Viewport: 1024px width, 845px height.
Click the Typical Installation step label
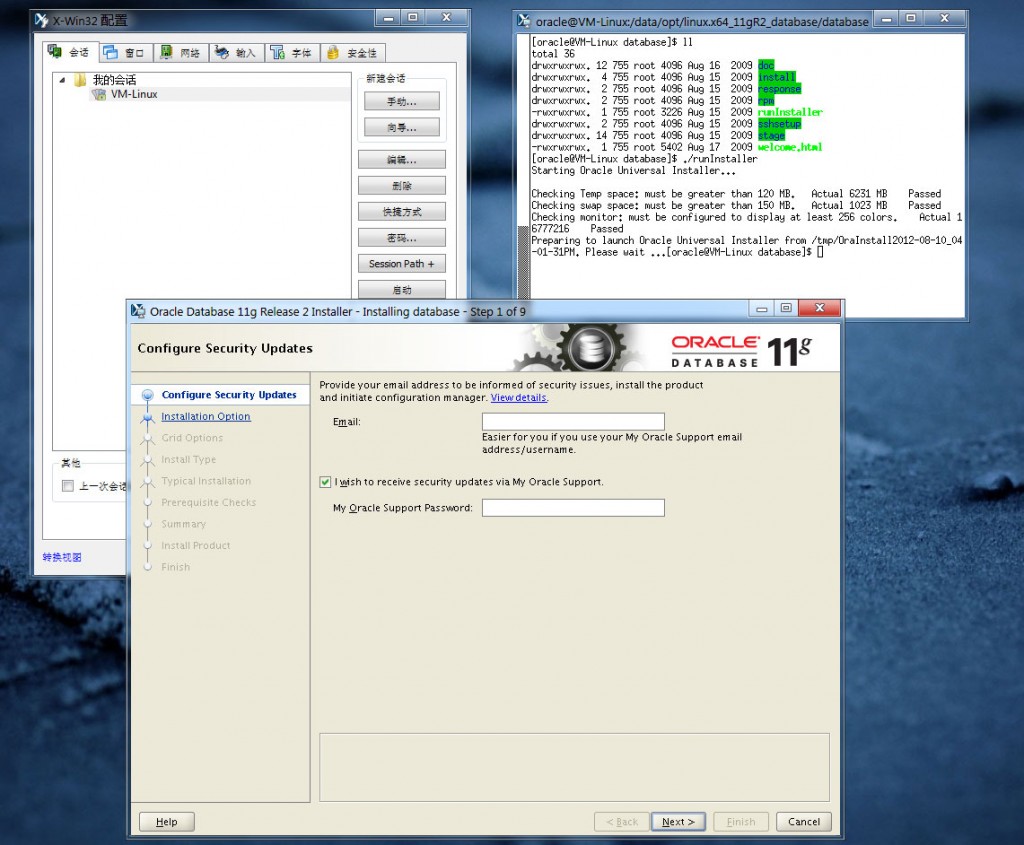click(206, 481)
